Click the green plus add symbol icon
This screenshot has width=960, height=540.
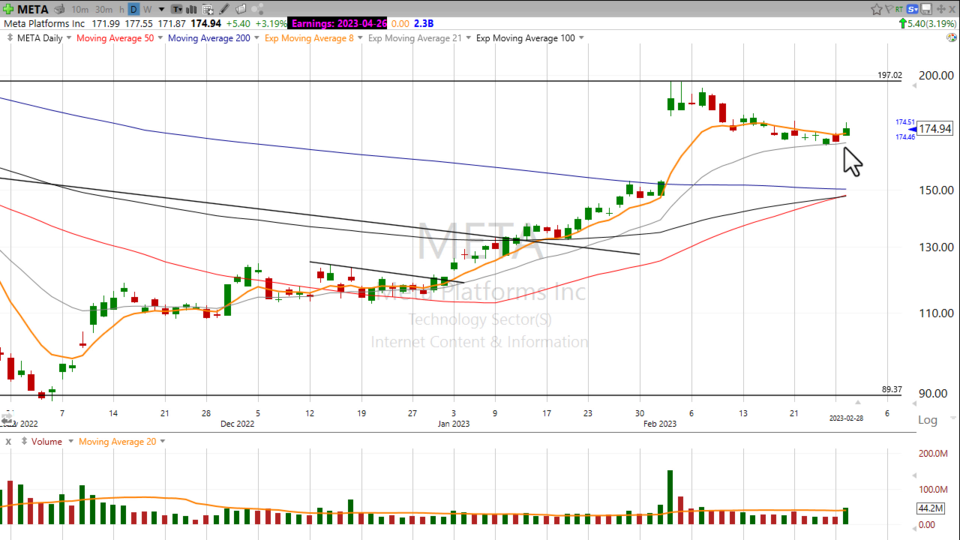(x=8, y=9)
